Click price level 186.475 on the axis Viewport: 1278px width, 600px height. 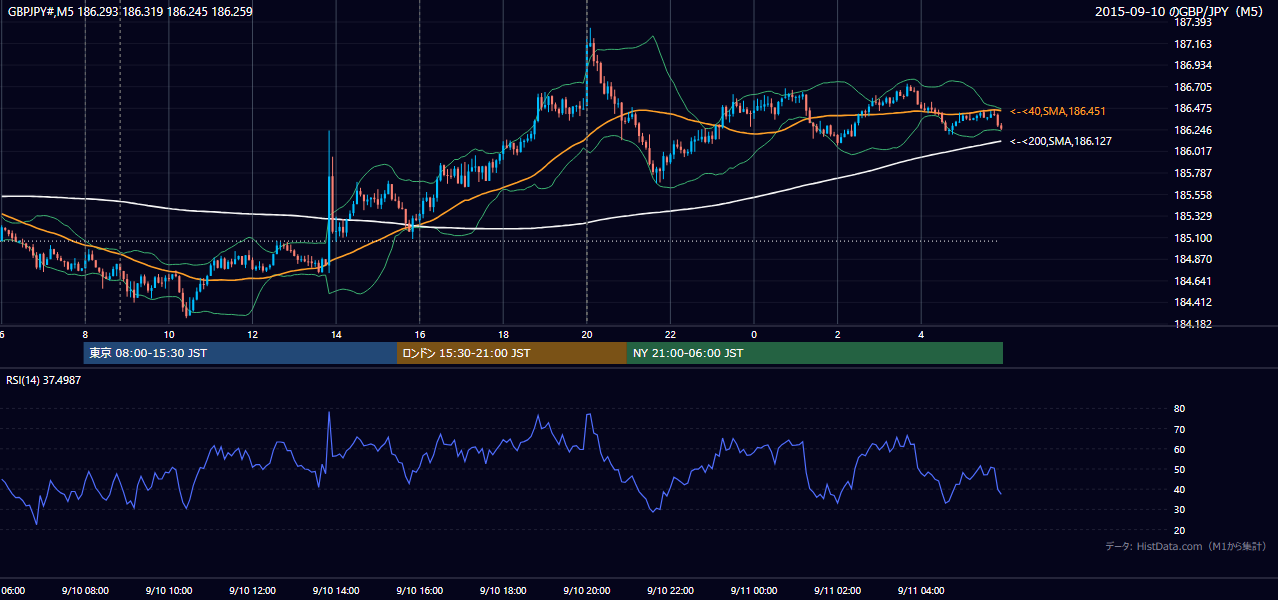coord(1192,108)
